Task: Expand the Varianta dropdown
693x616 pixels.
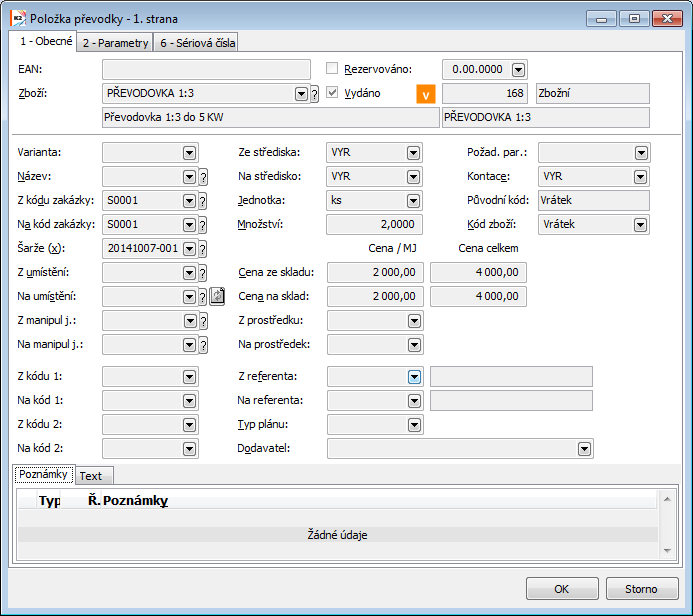Action: (x=189, y=153)
